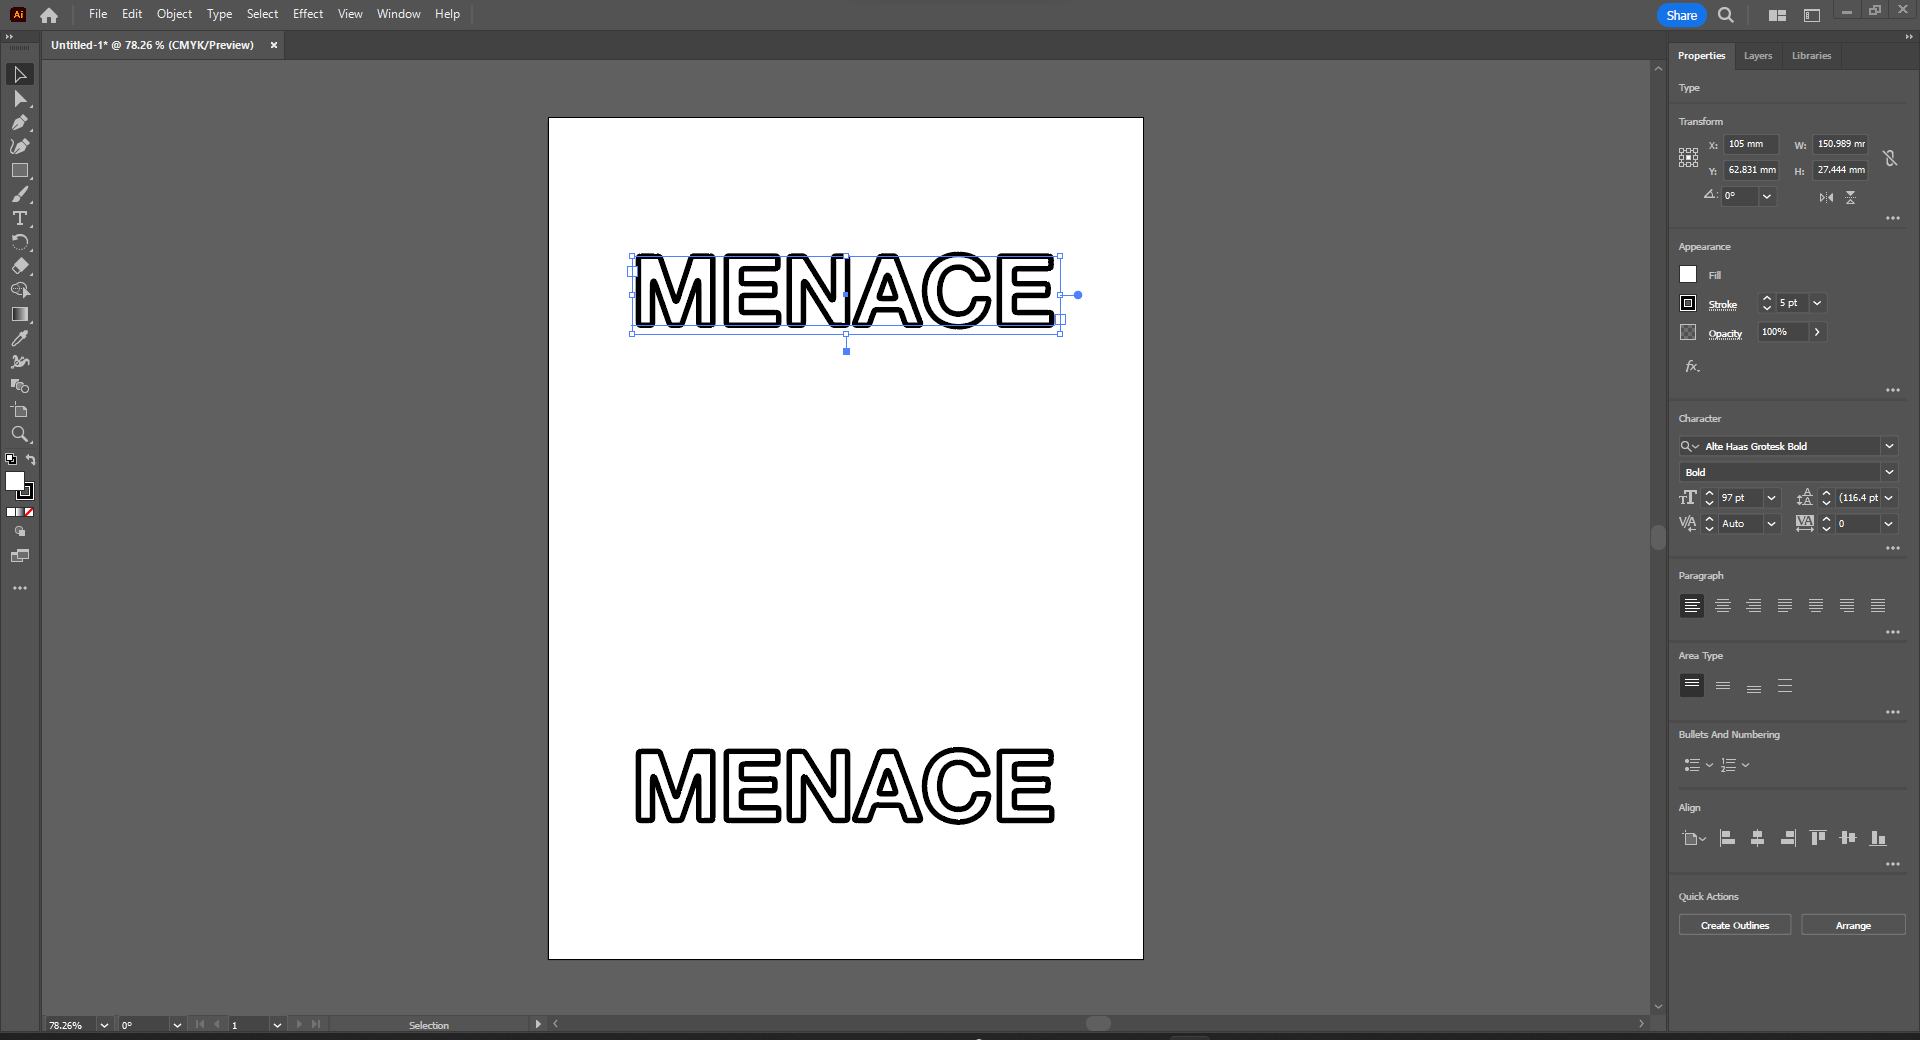Click the Create Outlines button
Image resolution: width=1920 pixels, height=1040 pixels.
pyautogui.click(x=1733, y=925)
